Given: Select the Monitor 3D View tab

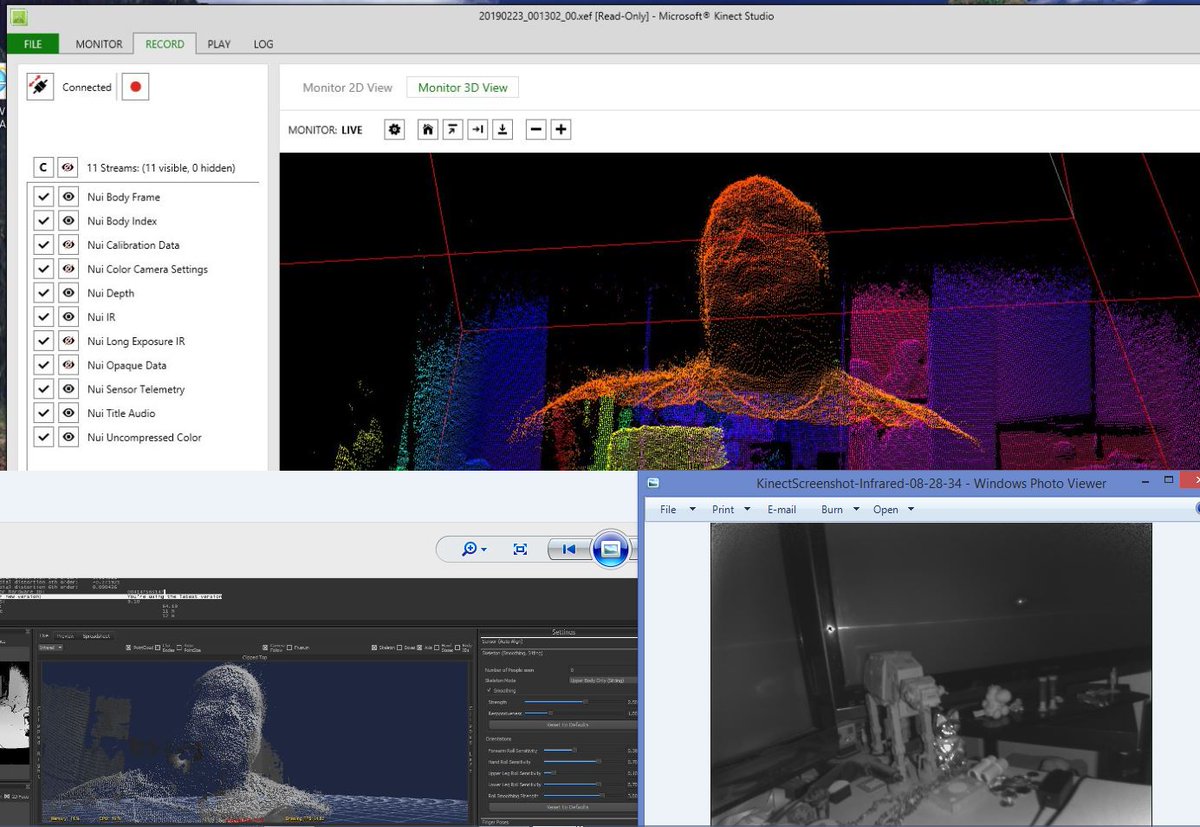Looking at the screenshot, I should [x=463, y=87].
